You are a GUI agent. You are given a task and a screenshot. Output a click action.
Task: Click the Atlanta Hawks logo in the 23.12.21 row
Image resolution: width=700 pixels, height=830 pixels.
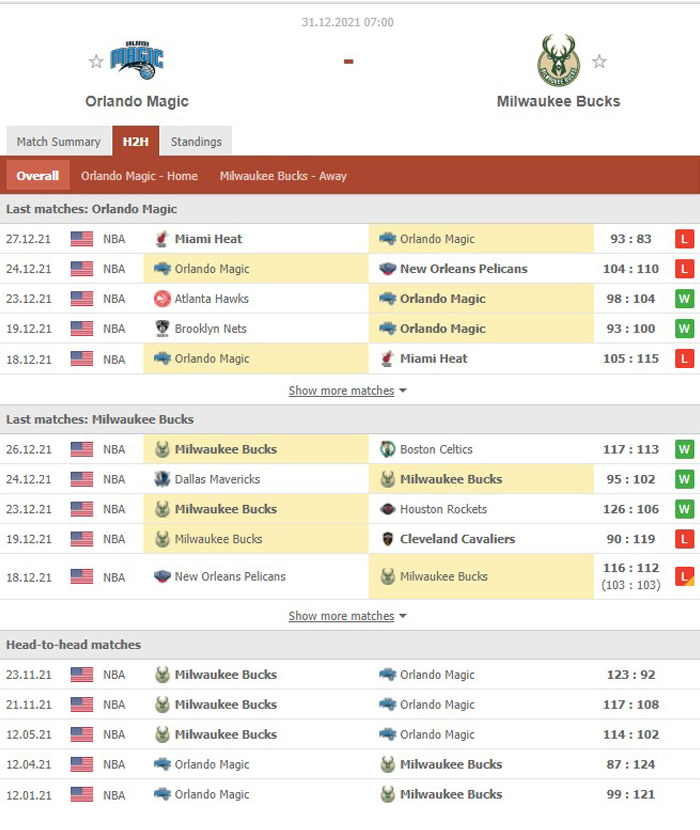tap(162, 299)
